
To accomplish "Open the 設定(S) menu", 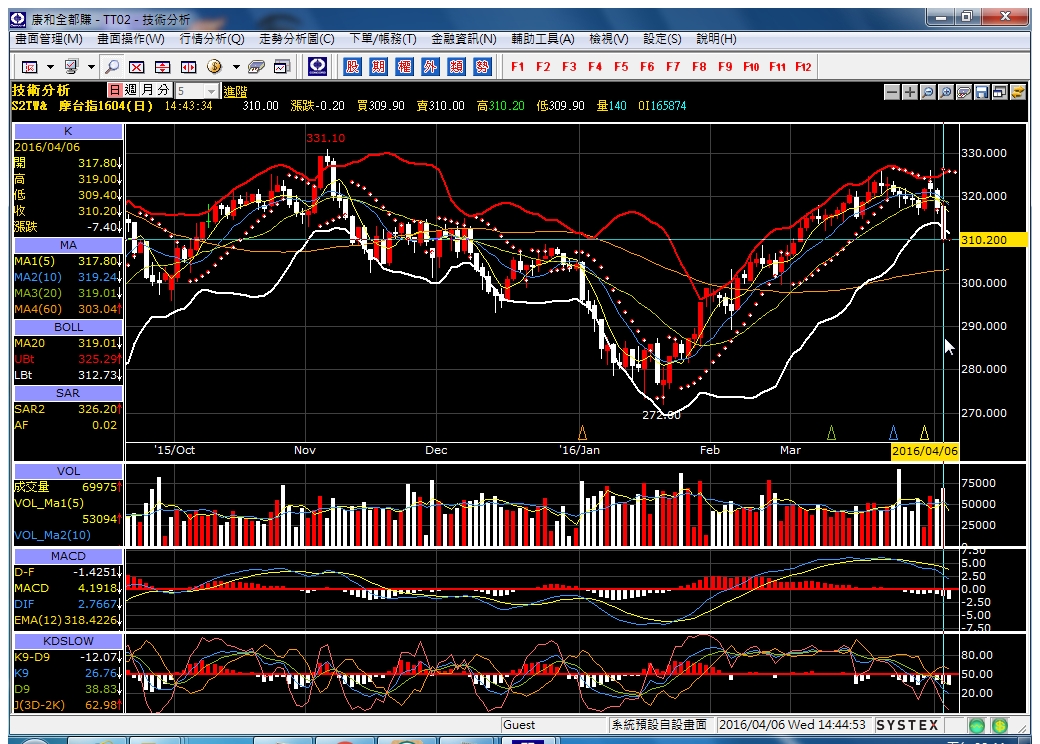I will coord(662,39).
